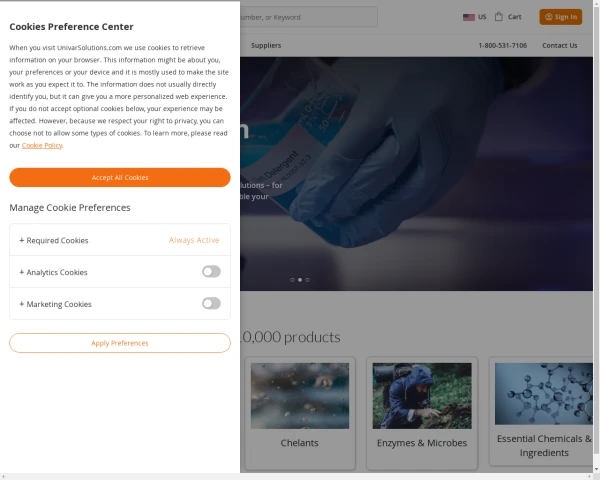Click the Accept All Cookies button
The height and width of the screenshot is (480, 600).
pos(120,177)
